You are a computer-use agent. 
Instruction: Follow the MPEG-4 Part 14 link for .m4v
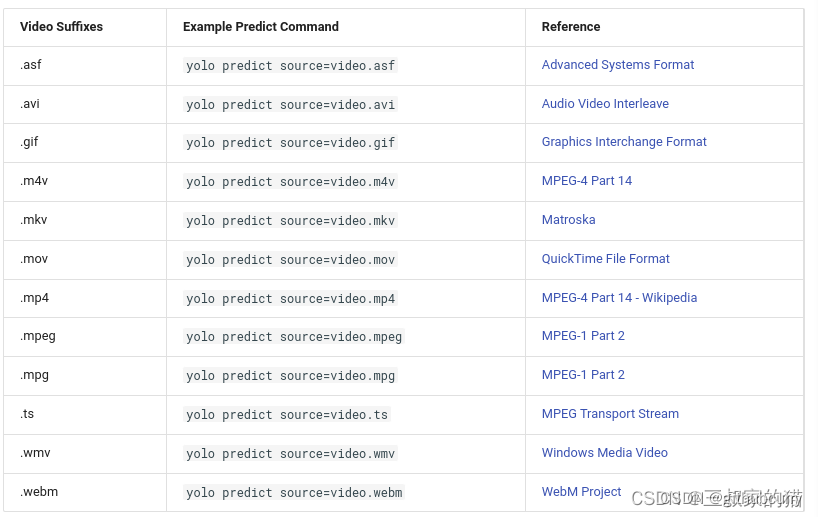click(x=586, y=181)
